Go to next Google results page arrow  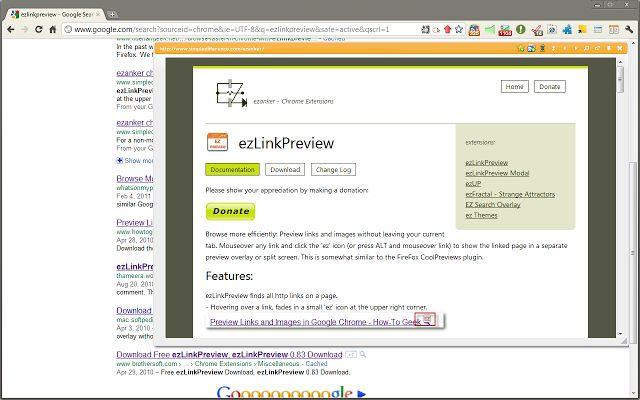[361, 393]
